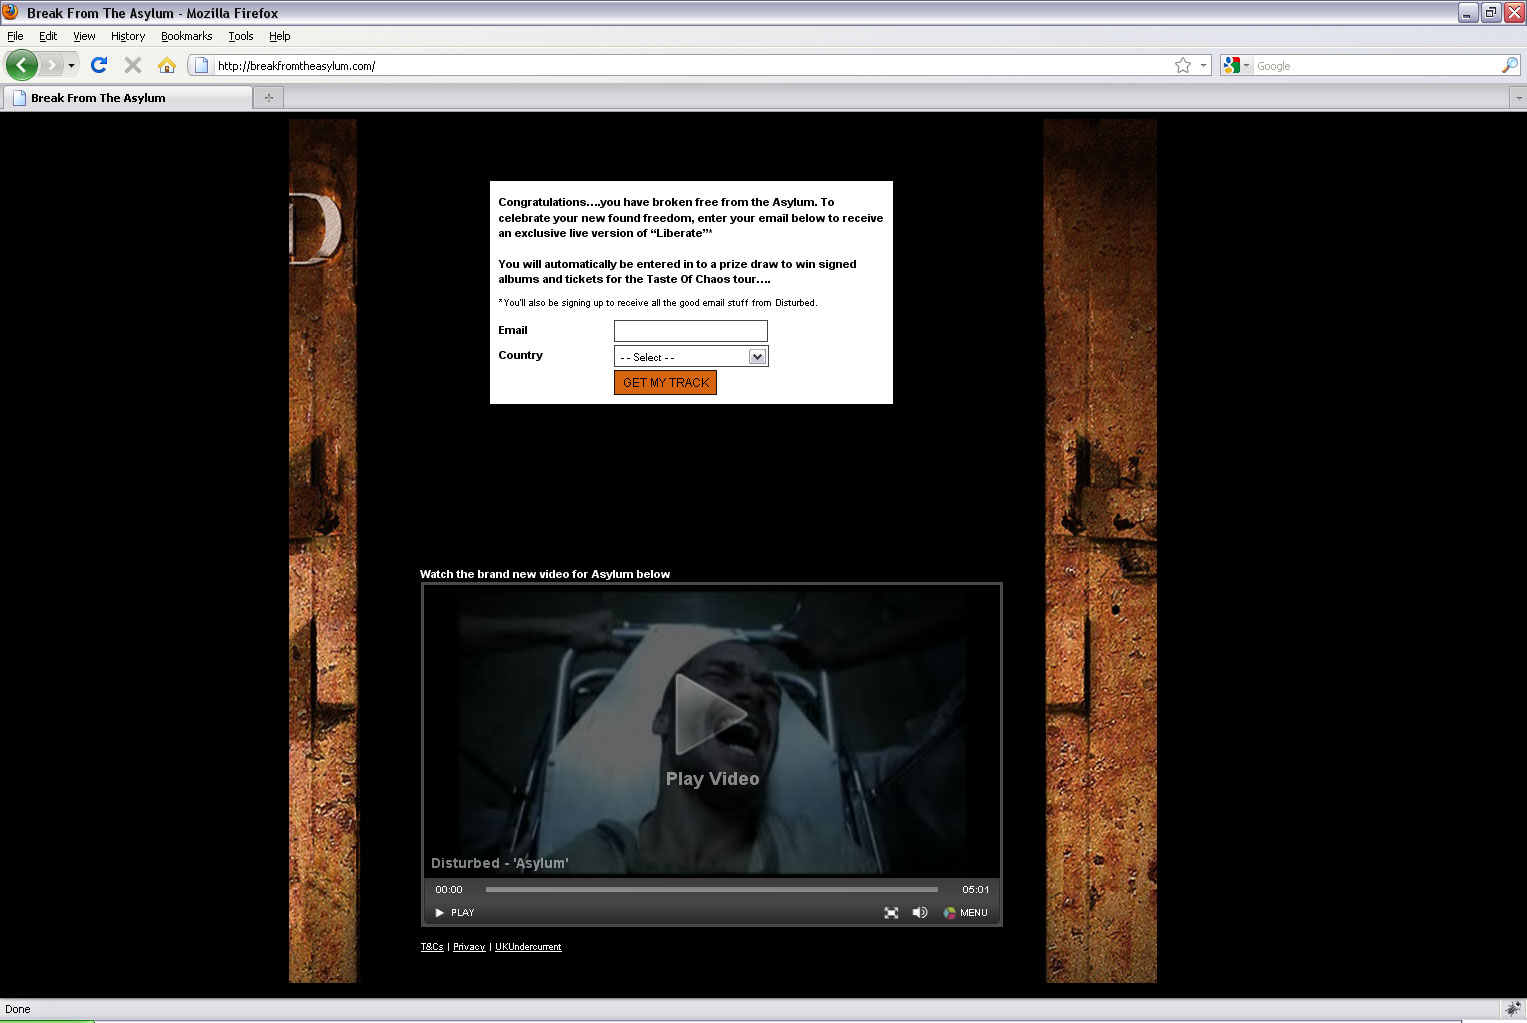Screen dimensions: 1527x1023
Task: Open the Bookmarks menu
Action: [x=187, y=36]
